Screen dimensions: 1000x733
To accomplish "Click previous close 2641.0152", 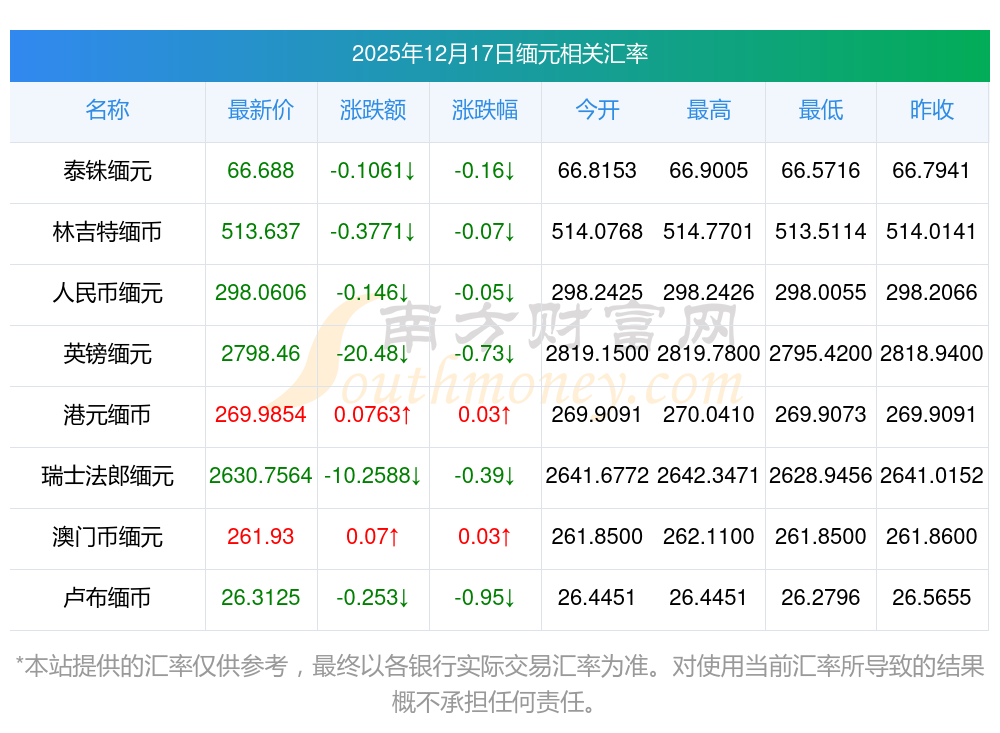I will click(x=932, y=475).
